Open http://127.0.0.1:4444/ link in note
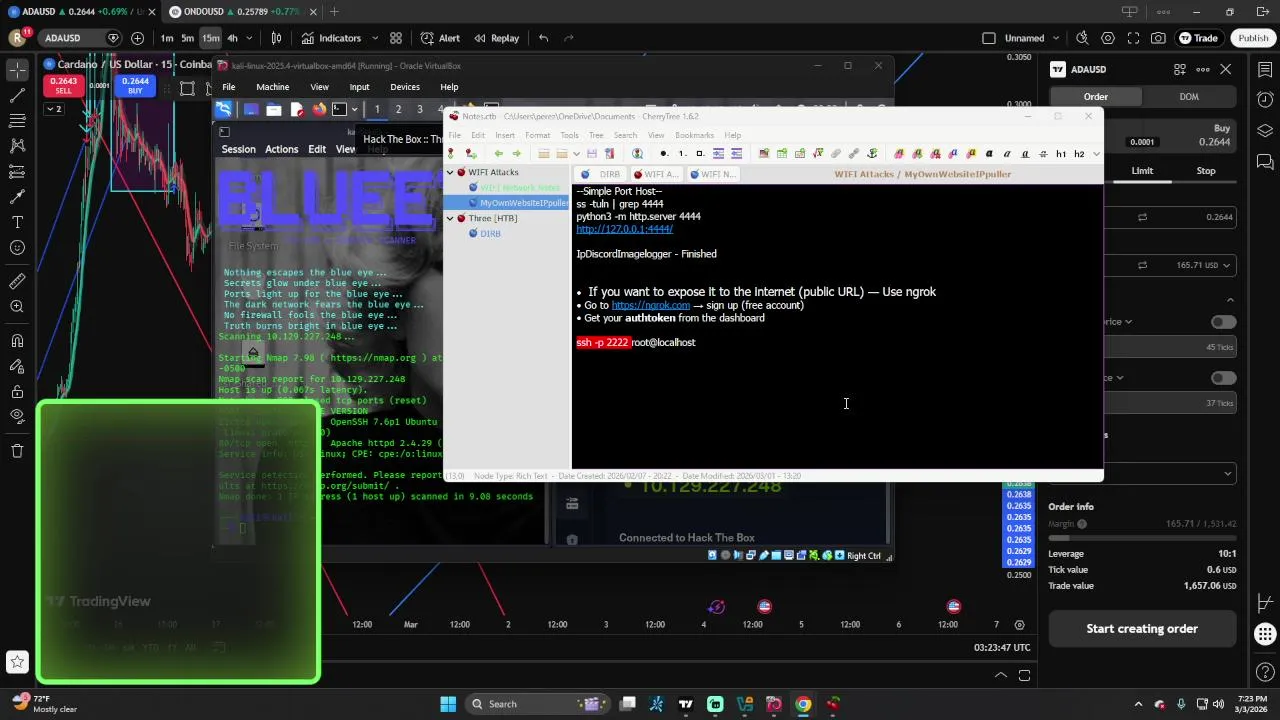Image resolution: width=1280 pixels, height=720 pixels. point(624,229)
